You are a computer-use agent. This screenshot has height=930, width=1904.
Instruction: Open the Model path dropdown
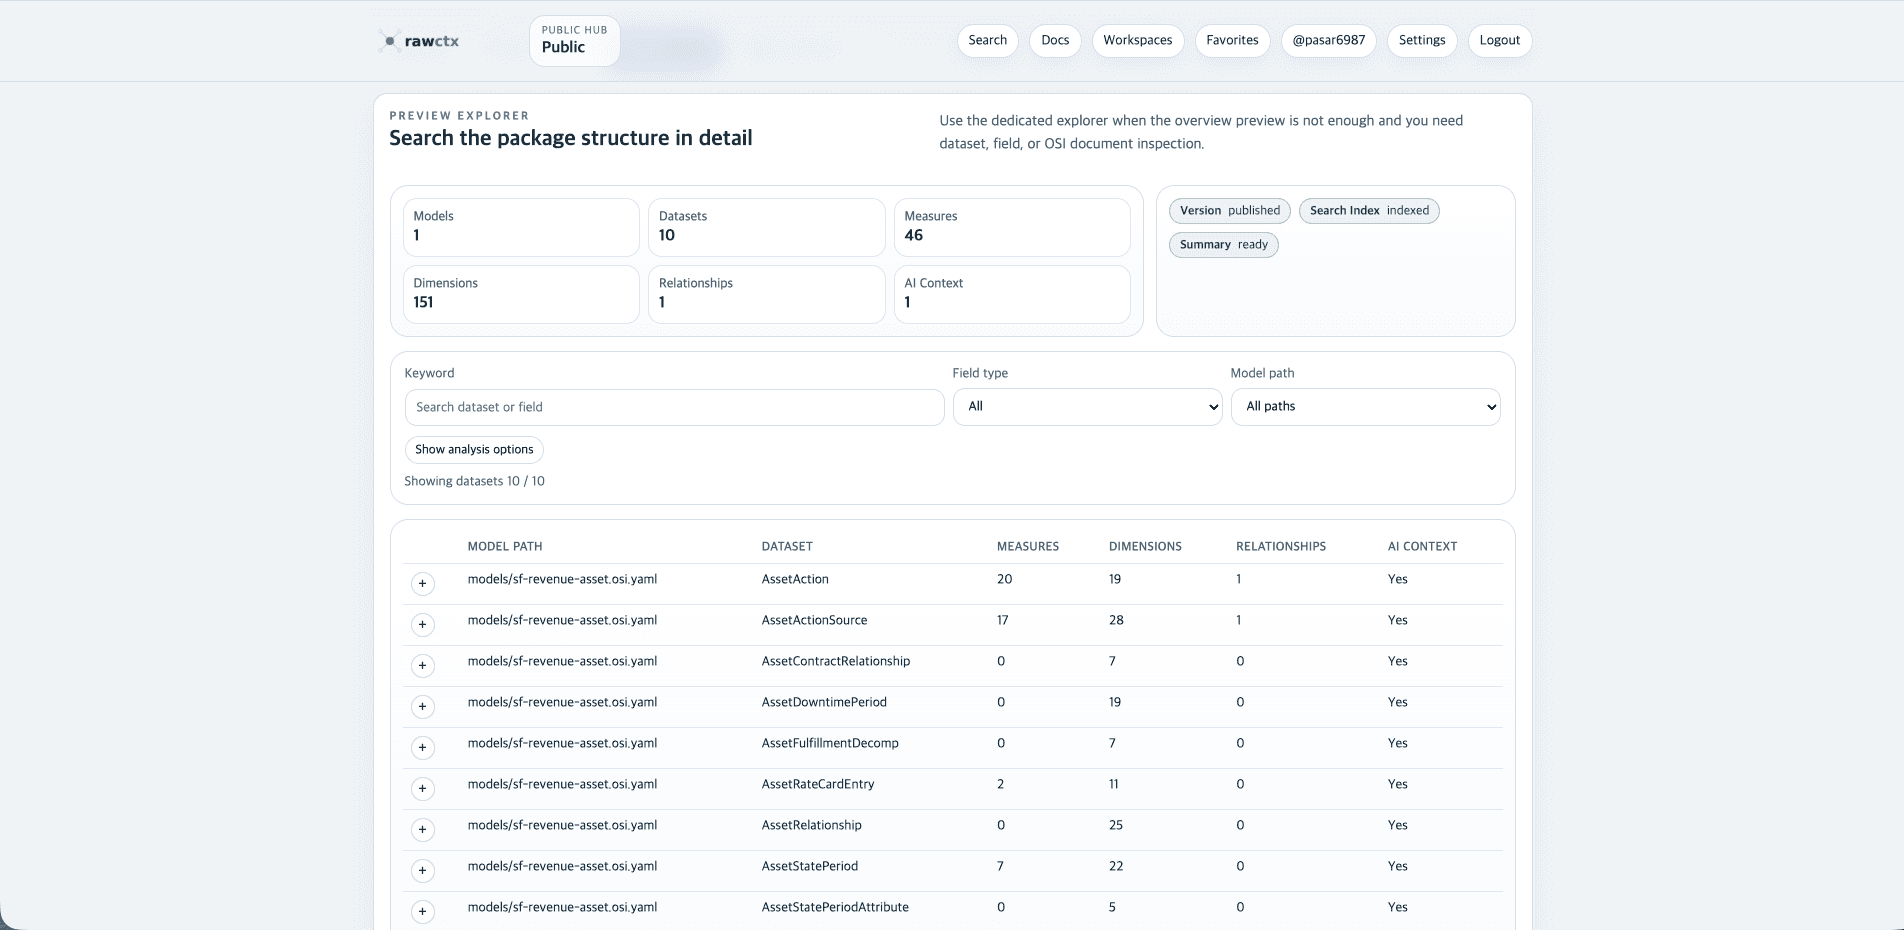pos(1365,407)
